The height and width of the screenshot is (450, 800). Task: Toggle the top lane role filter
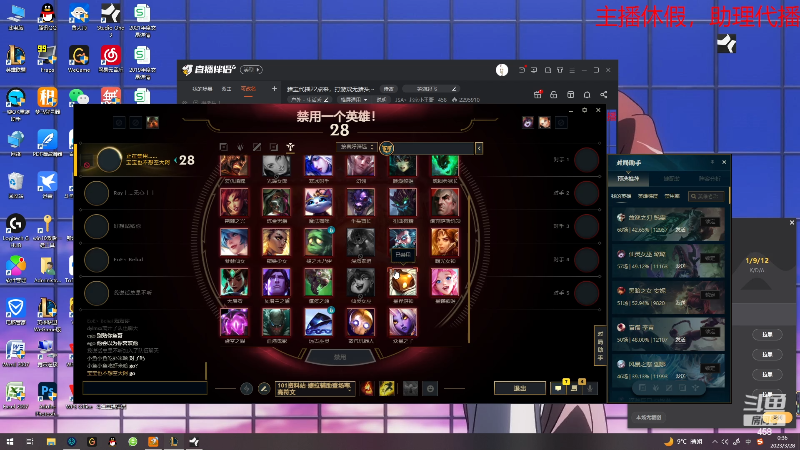[x=223, y=147]
